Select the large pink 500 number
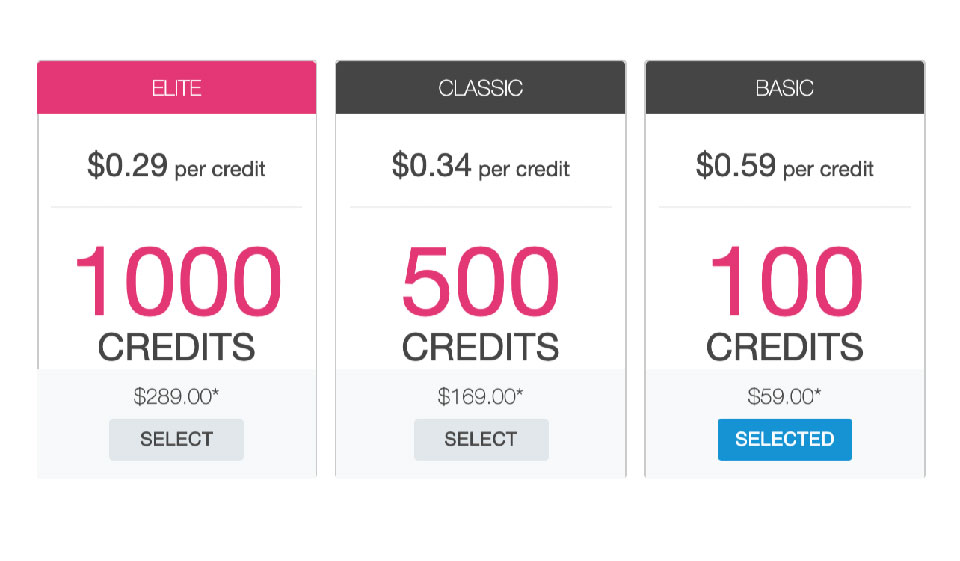 coord(480,282)
